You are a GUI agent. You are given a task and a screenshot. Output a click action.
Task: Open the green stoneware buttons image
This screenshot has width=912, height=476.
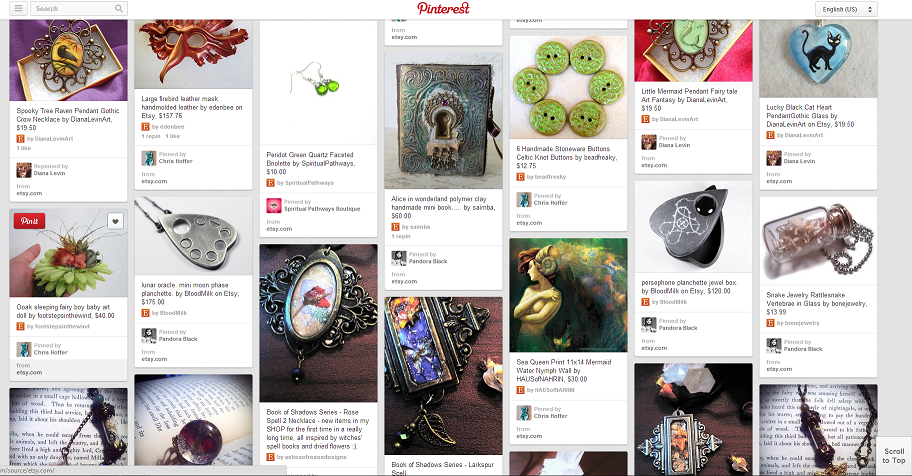coord(568,87)
